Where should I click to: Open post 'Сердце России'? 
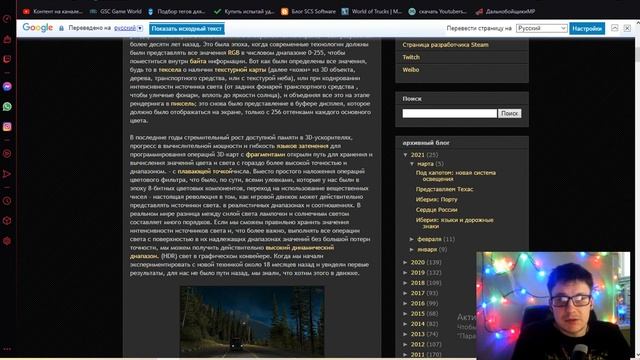[x=436, y=210]
